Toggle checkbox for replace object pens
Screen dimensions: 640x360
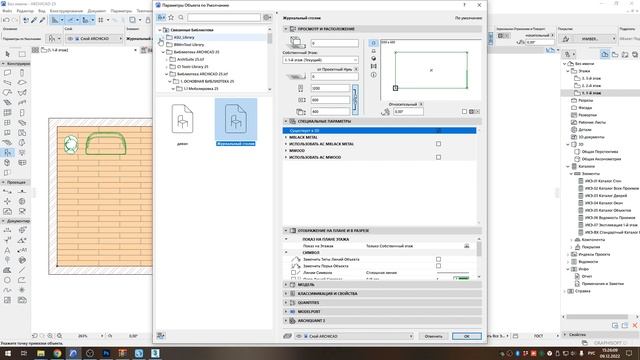[x=438, y=266]
